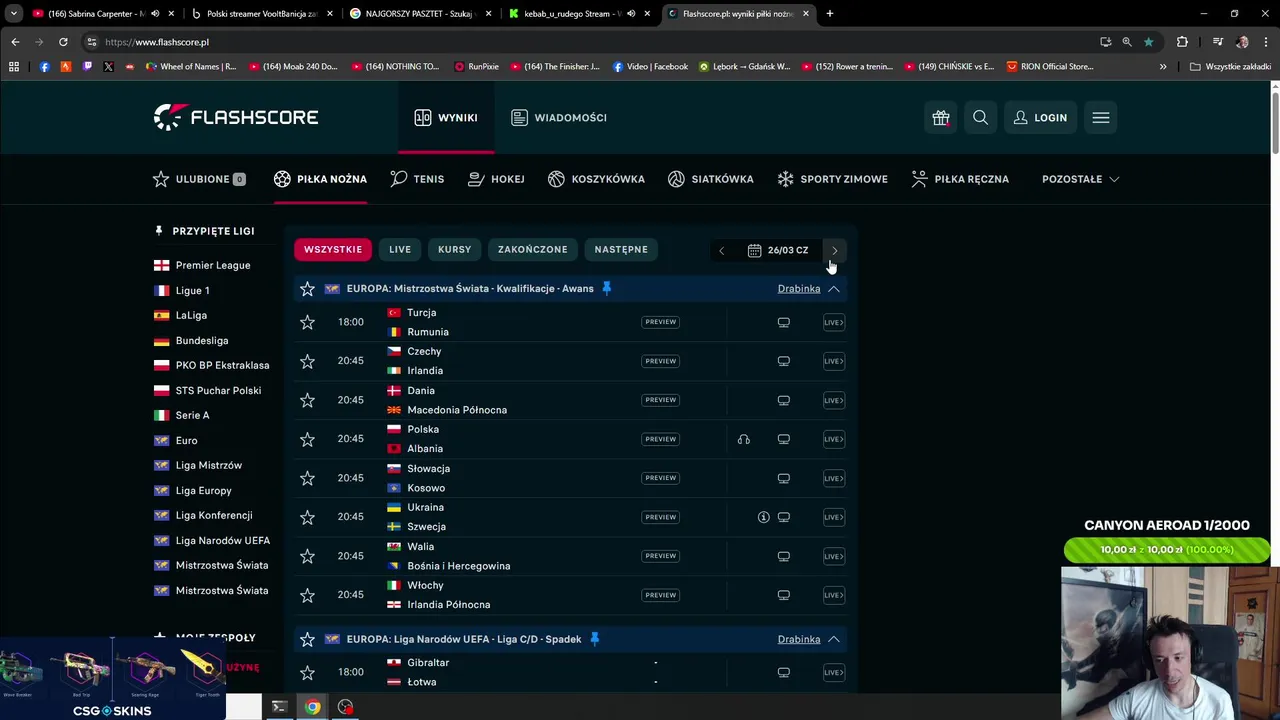Favorite the Mistrzostwa Świata Kwalifikacje league star
Viewport: 1280px width, 720px height.
307,289
